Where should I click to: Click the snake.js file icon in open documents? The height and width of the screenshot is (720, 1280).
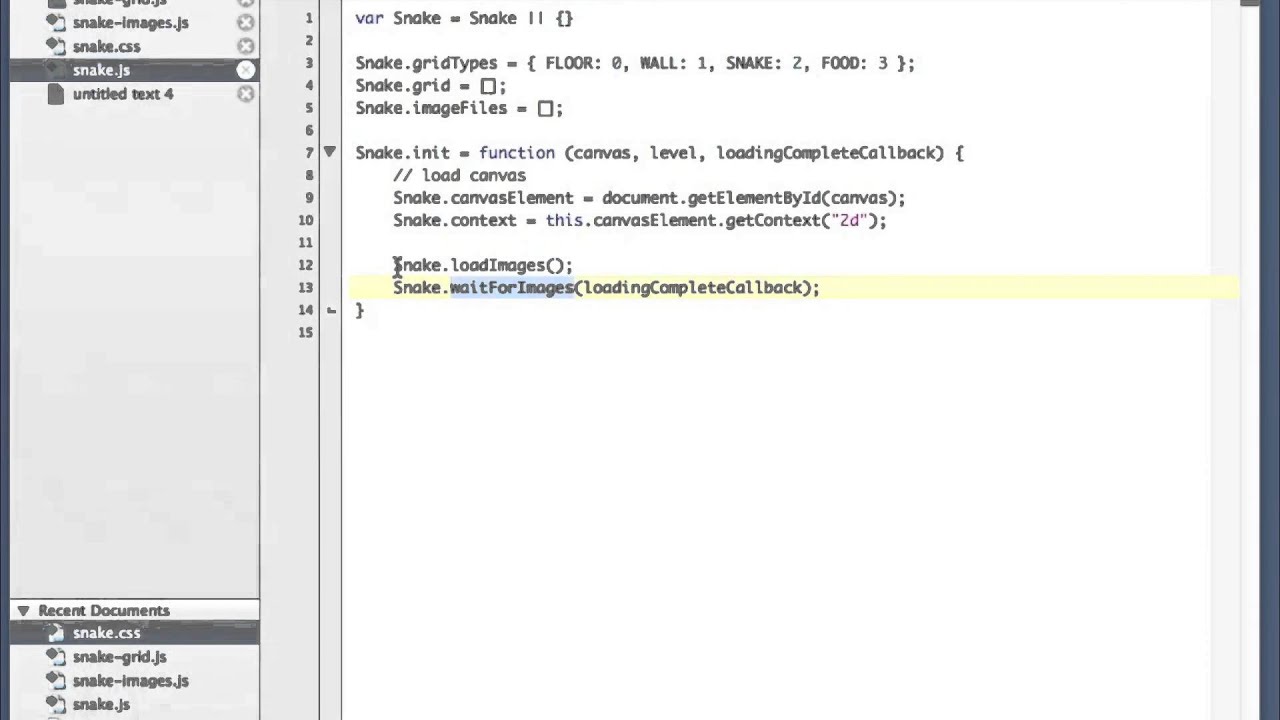pyautogui.click(x=56, y=70)
